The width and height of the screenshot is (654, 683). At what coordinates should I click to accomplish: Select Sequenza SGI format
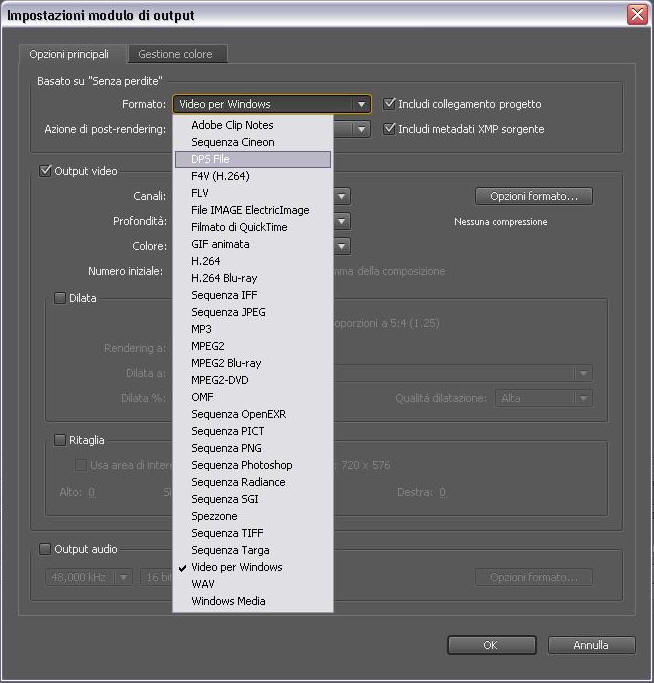coord(253,499)
